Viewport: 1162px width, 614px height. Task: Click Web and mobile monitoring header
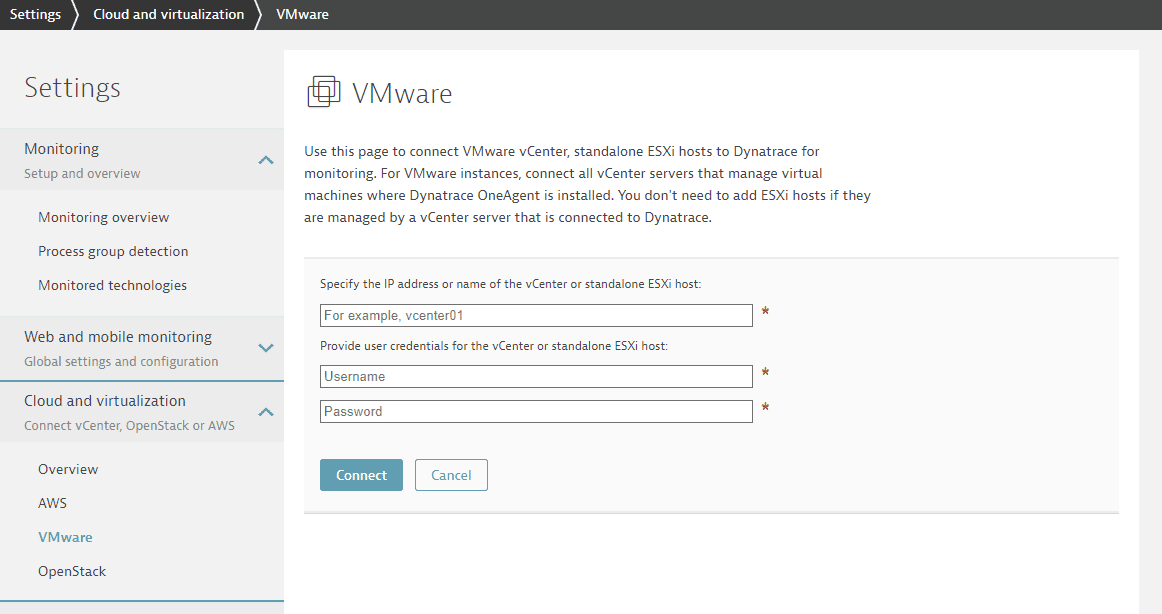click(x=142, y=348)
